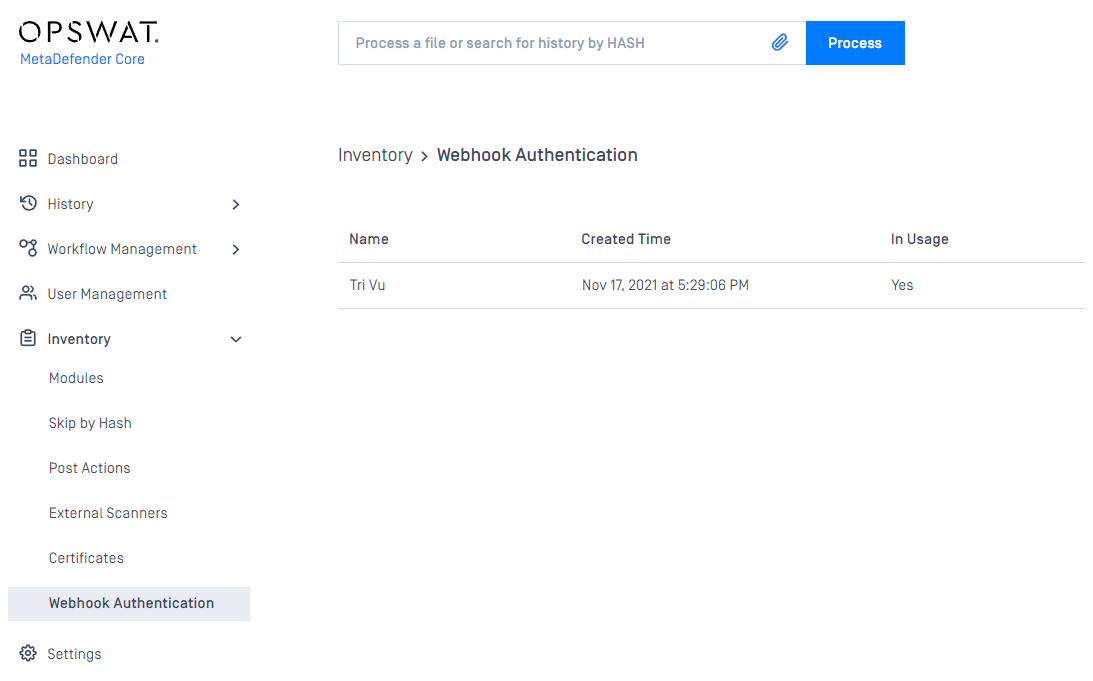Select the Inventory menu label

pos(79,339)
